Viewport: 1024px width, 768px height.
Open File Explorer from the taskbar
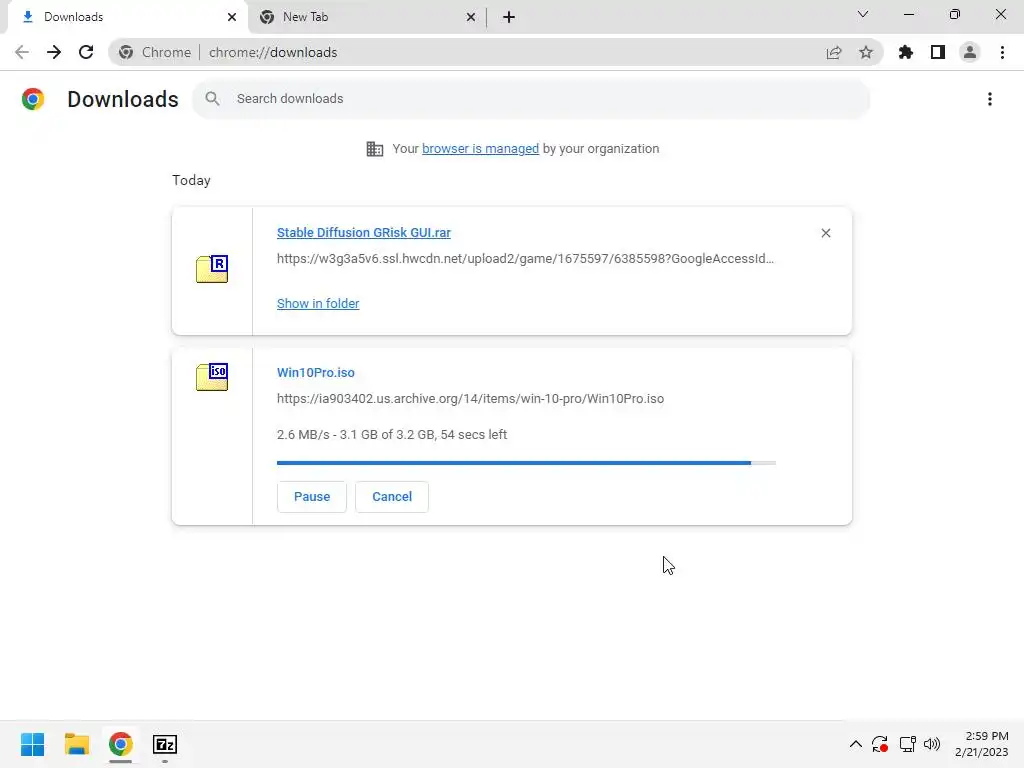[x=76, y=744]
